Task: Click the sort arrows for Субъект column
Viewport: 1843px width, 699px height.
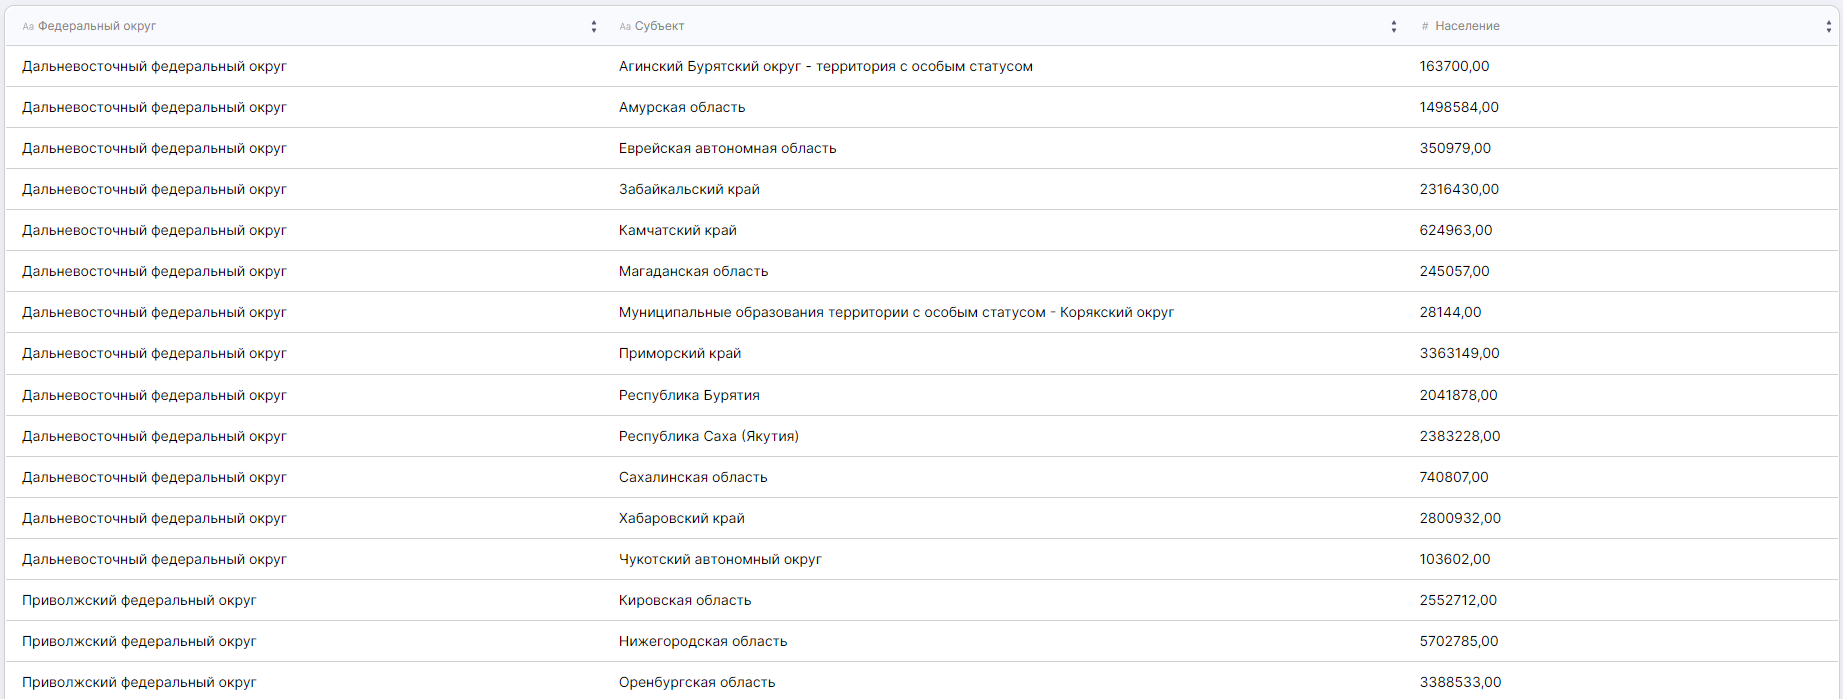Action: pyautogui.click(x=1393, y=27)
